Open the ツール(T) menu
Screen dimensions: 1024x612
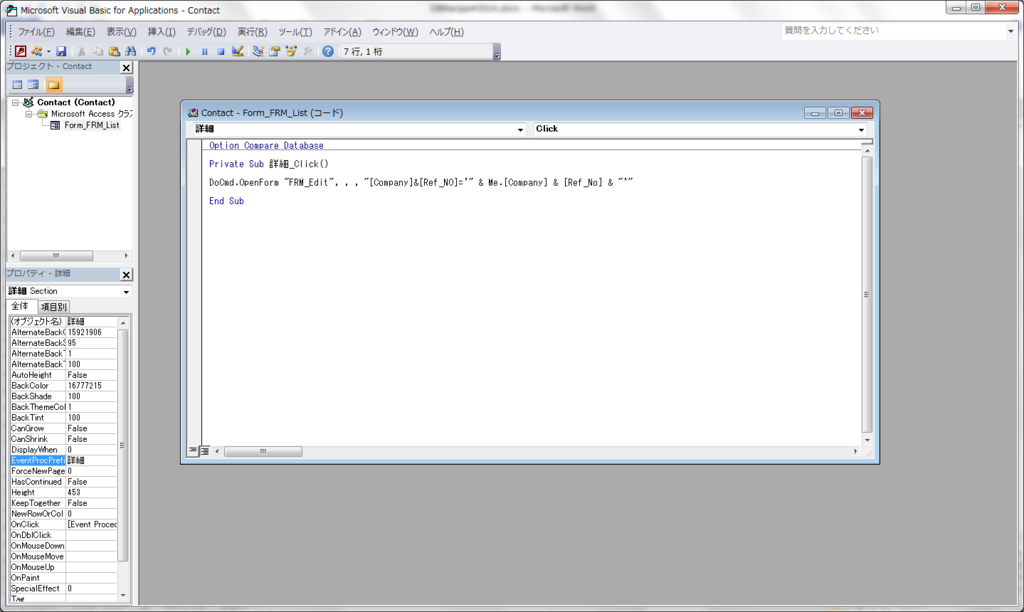click(x=295, y=31)
